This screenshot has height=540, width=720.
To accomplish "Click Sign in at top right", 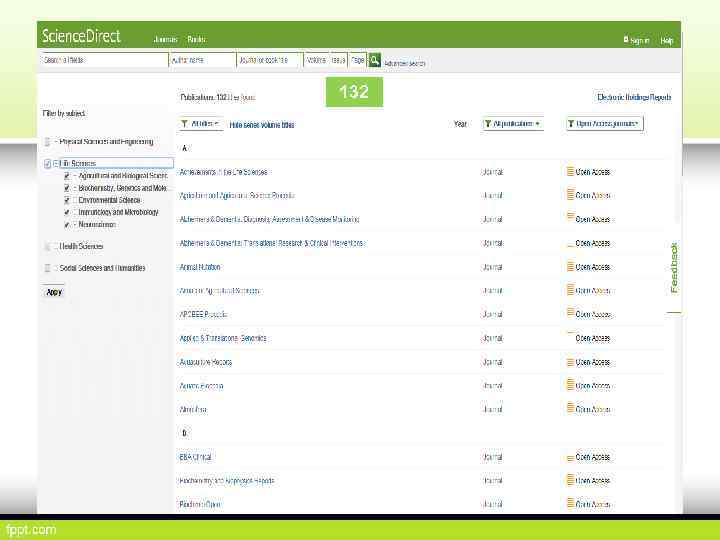I will coord(640,40).
